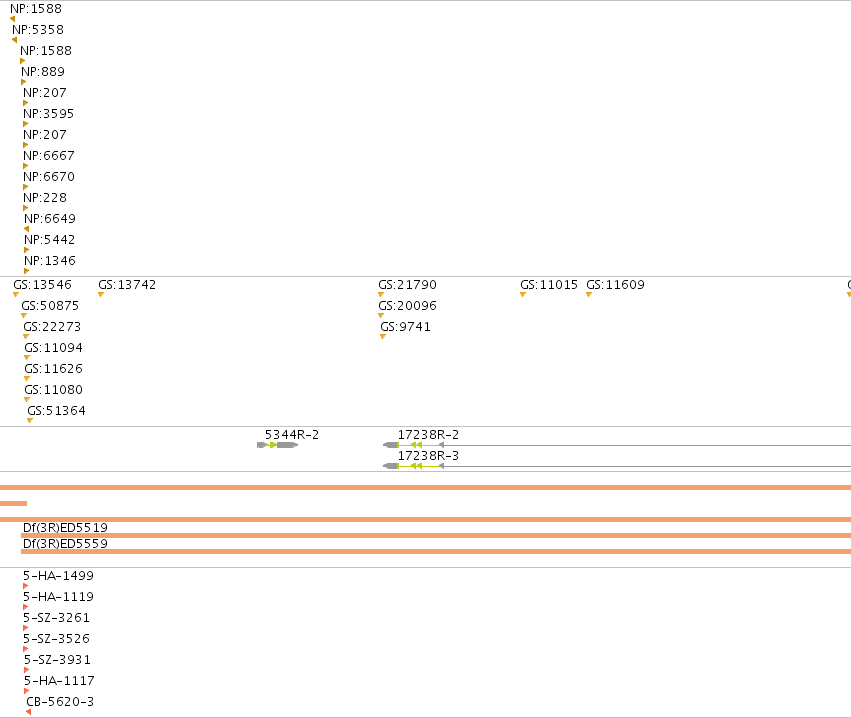
Task: Click the arrow marker under NP:1346
Action: coord(26,271)
